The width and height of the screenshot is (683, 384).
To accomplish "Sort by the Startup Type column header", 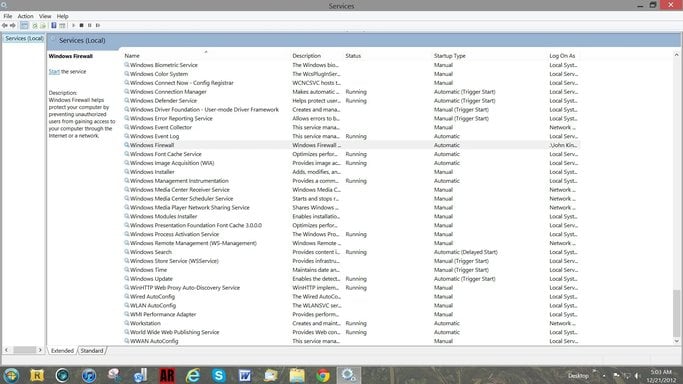I will [x=450, y=56].
